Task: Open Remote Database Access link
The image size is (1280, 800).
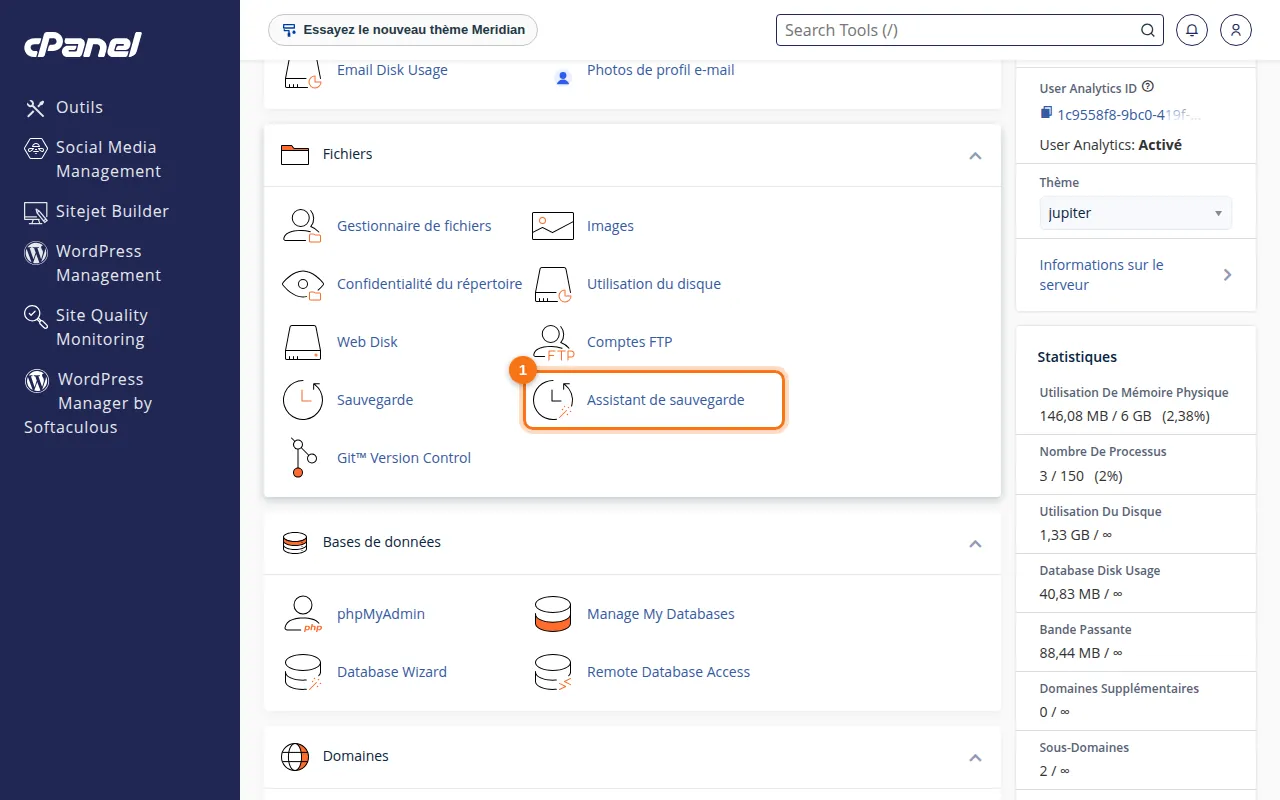Action: point(668,672)
